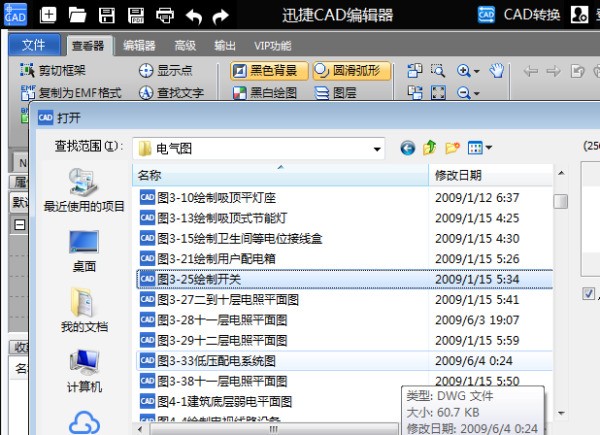Click the new file icon in title bar
600x435 pixels.
48,15
